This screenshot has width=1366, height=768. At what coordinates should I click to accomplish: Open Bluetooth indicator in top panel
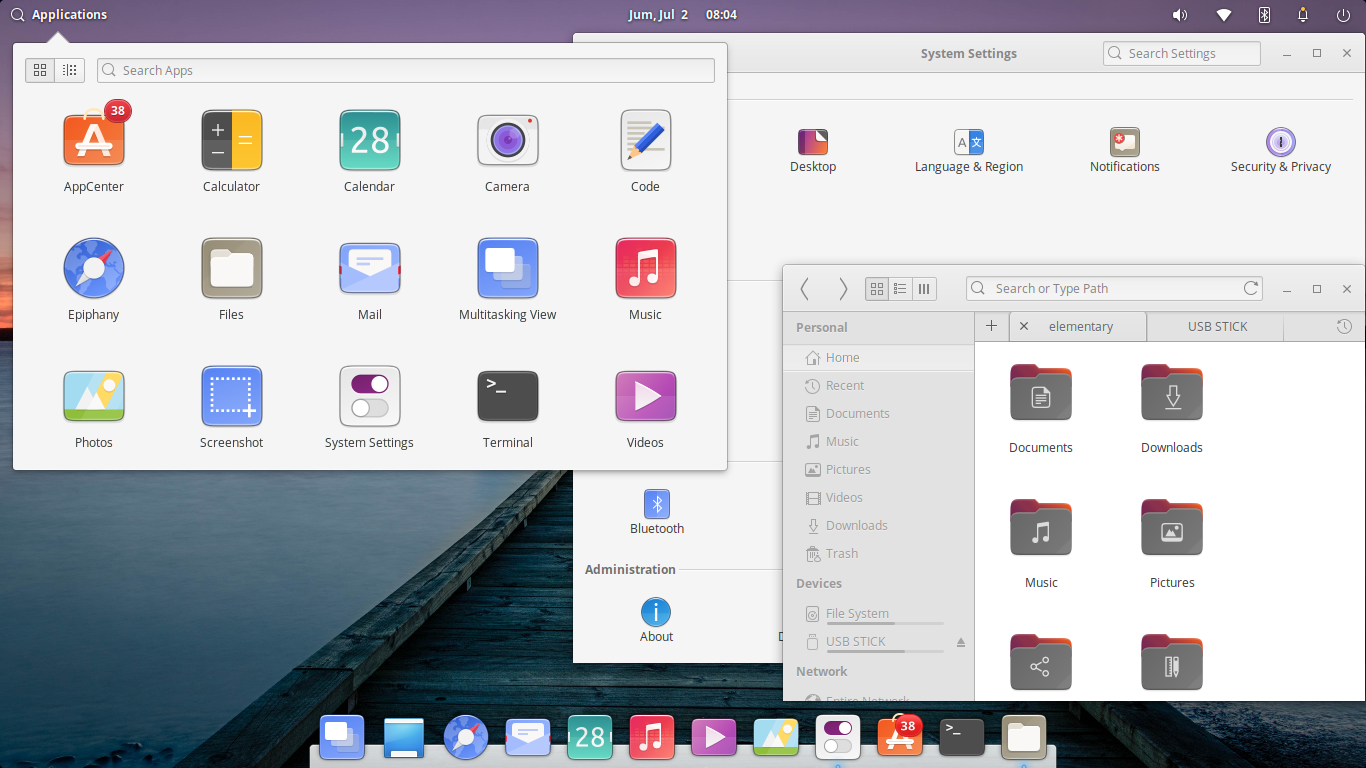[1264, 15]
